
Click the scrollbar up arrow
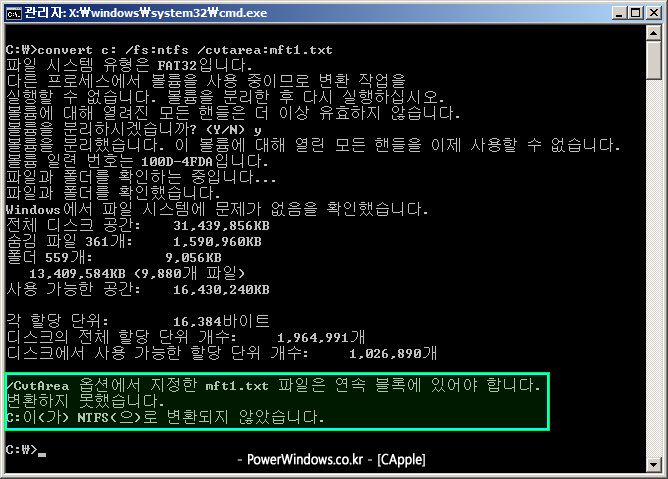coord(654,32)
